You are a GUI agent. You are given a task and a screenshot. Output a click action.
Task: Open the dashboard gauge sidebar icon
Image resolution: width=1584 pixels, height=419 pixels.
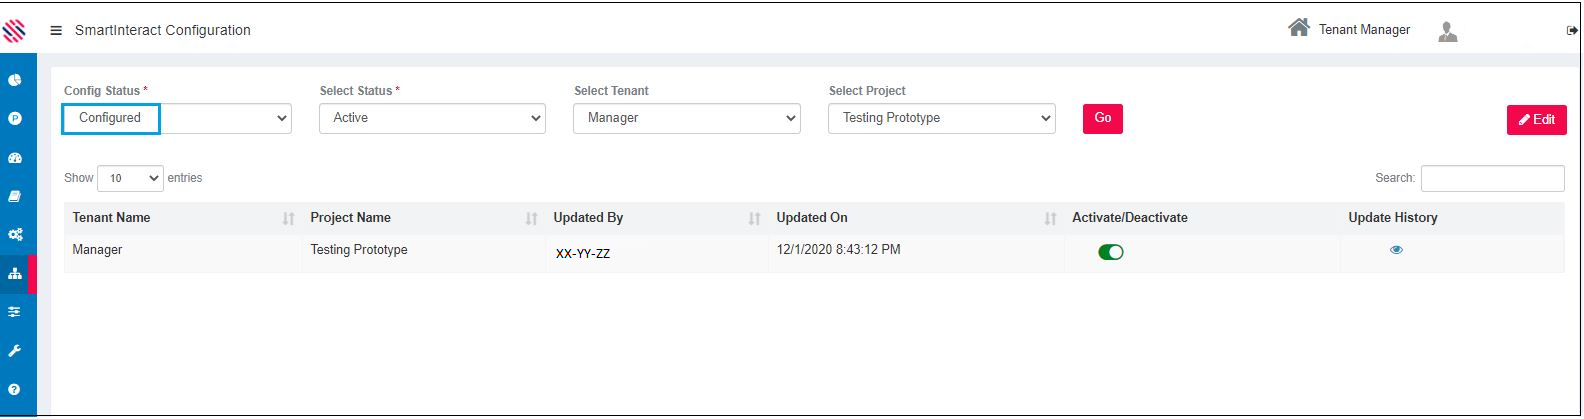click(15, 158)
